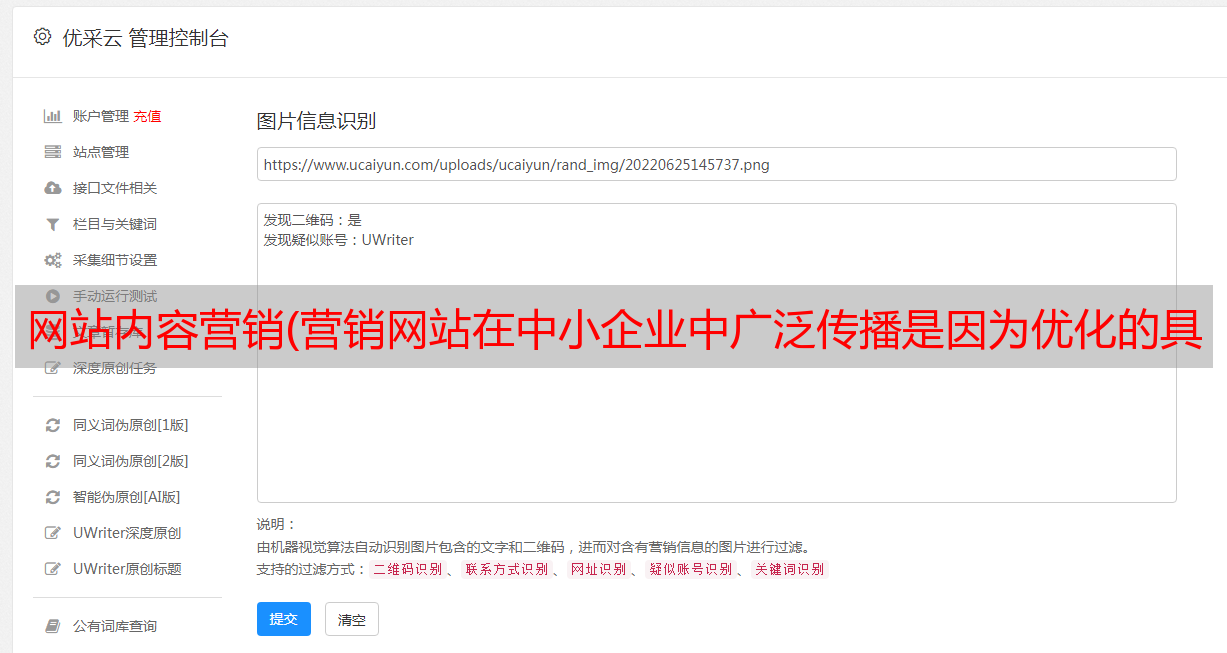
Task: Click the edit icon for UWriter深度原创
Action: point(53,533)
